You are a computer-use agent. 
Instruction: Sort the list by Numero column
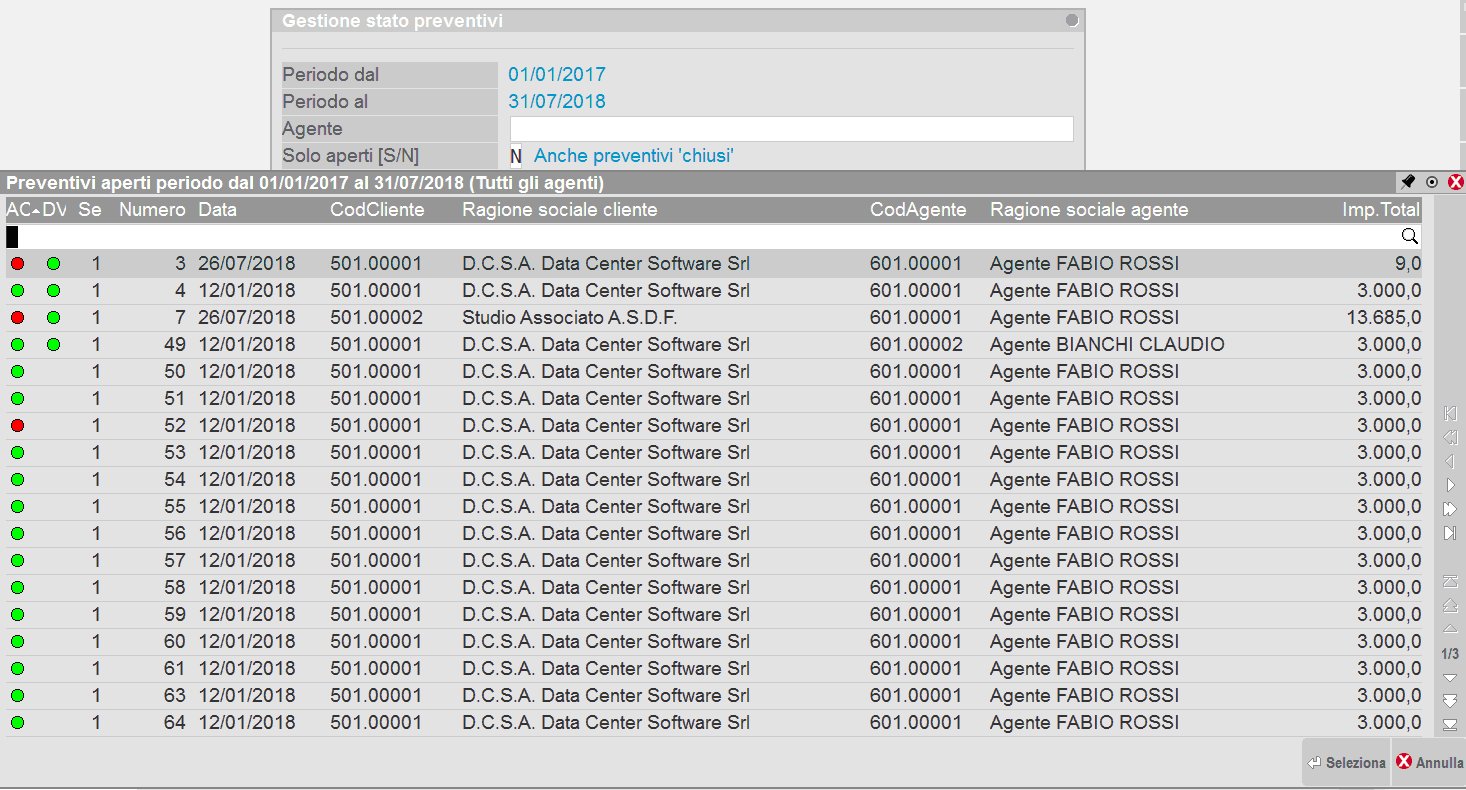(x=152, y=210)
